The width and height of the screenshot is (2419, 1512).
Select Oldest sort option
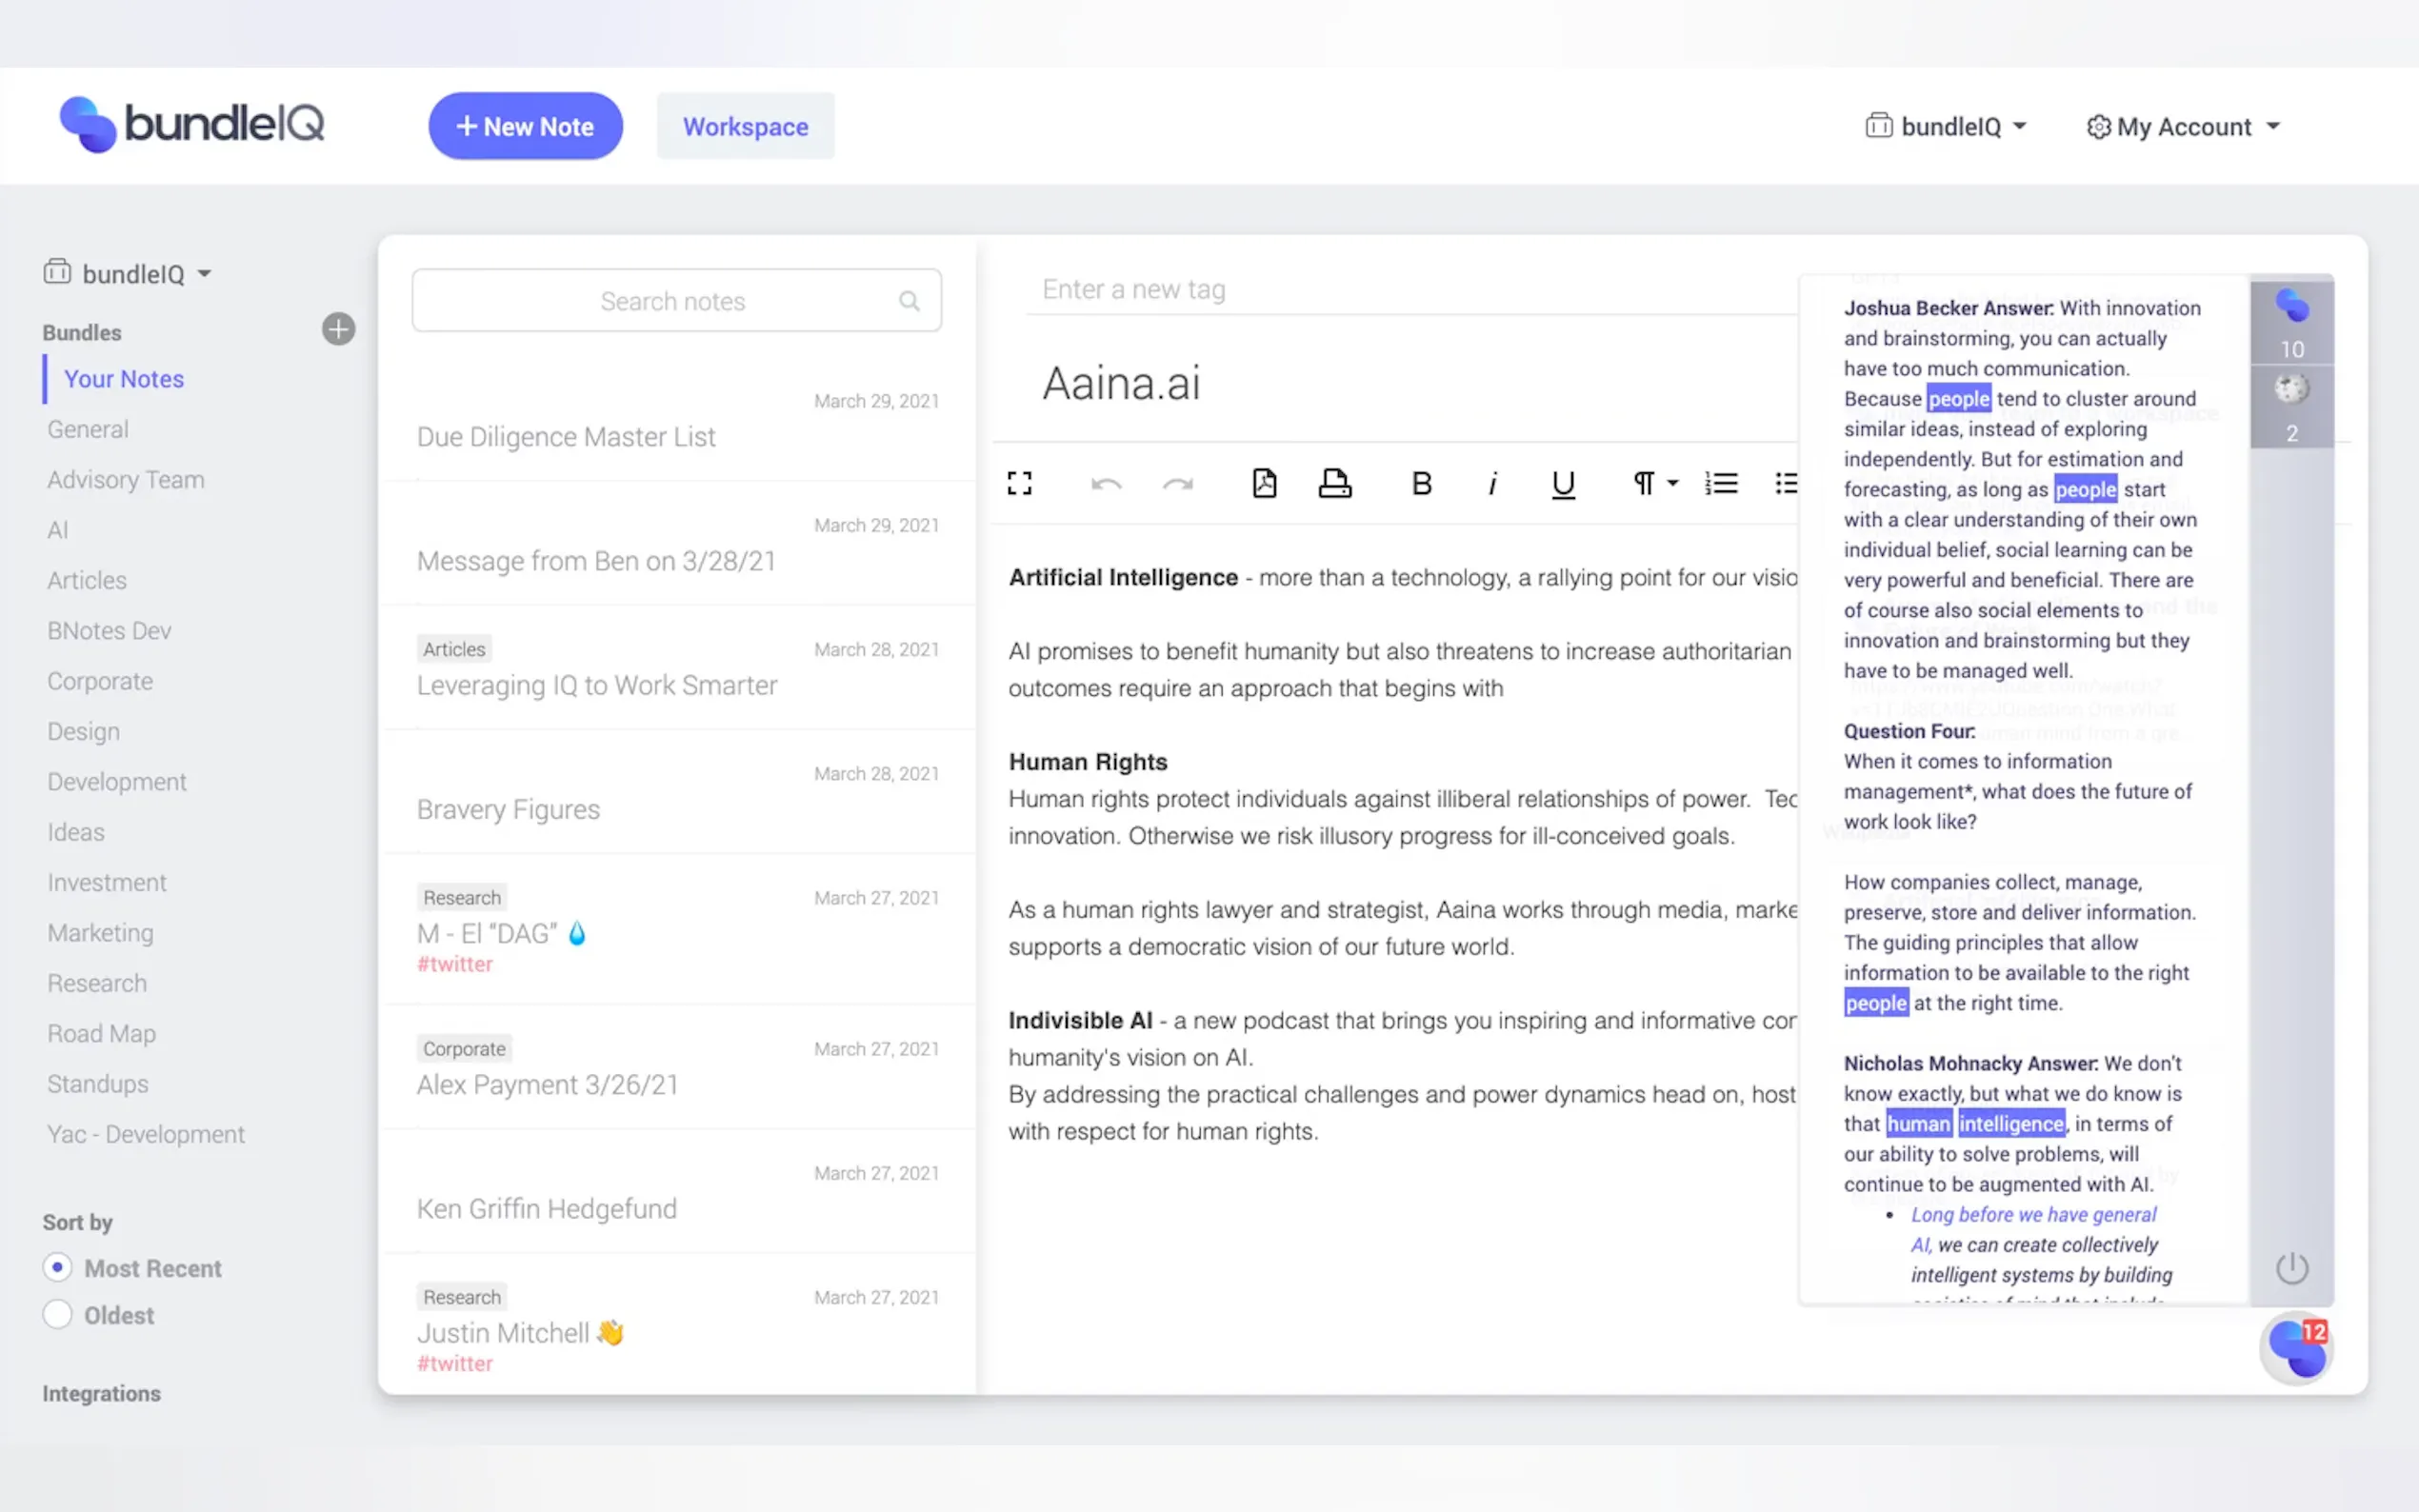click(58, 1314)
